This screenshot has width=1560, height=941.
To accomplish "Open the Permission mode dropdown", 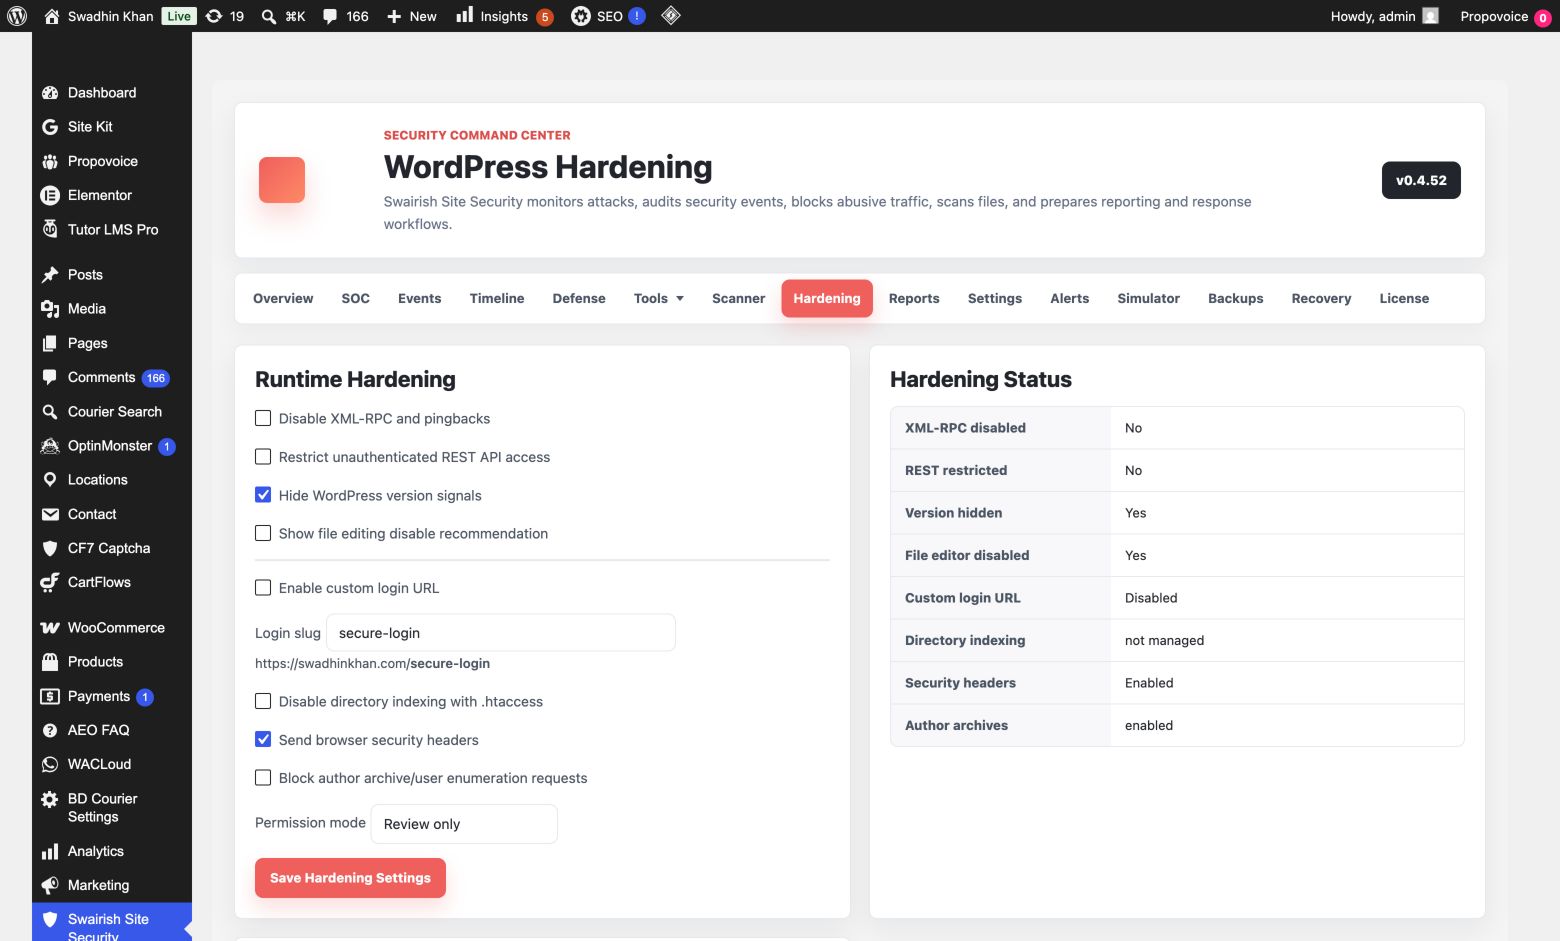I will point(464,824).
